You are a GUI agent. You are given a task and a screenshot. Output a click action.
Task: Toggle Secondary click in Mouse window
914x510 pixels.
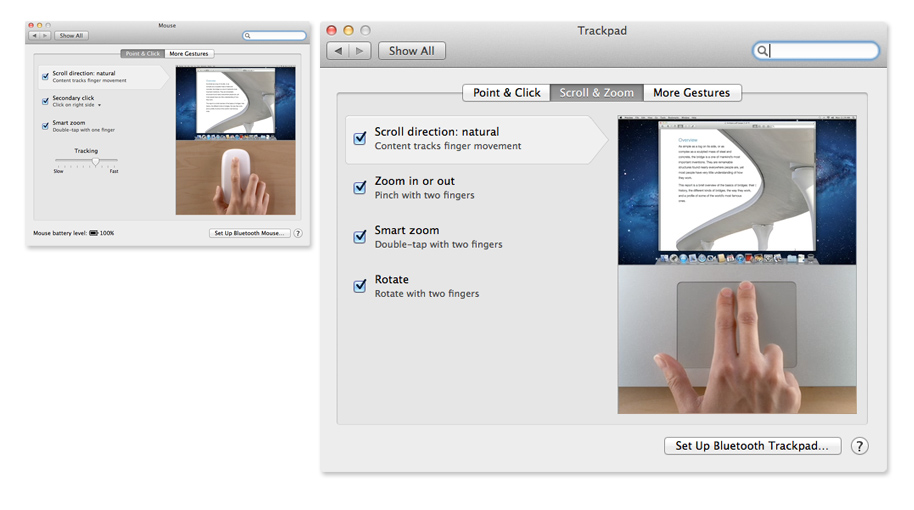point(45,101)
